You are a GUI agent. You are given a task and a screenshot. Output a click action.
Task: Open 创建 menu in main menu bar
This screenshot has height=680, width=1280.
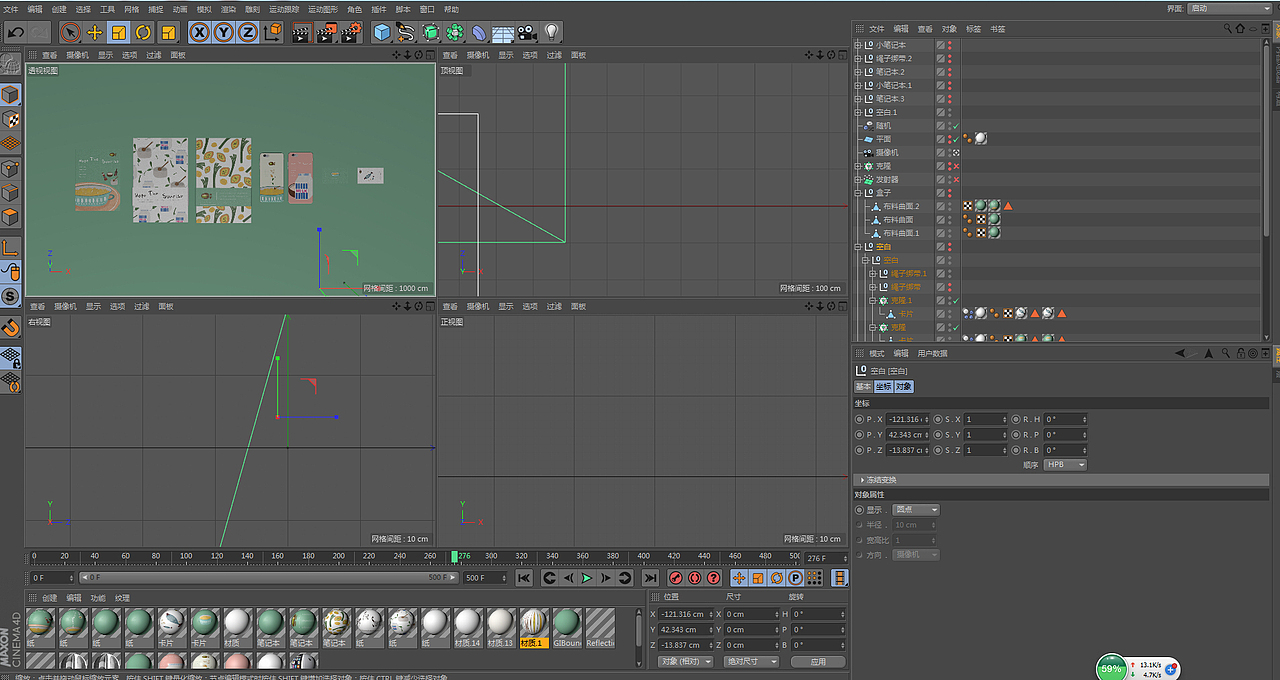coord(59,9)
